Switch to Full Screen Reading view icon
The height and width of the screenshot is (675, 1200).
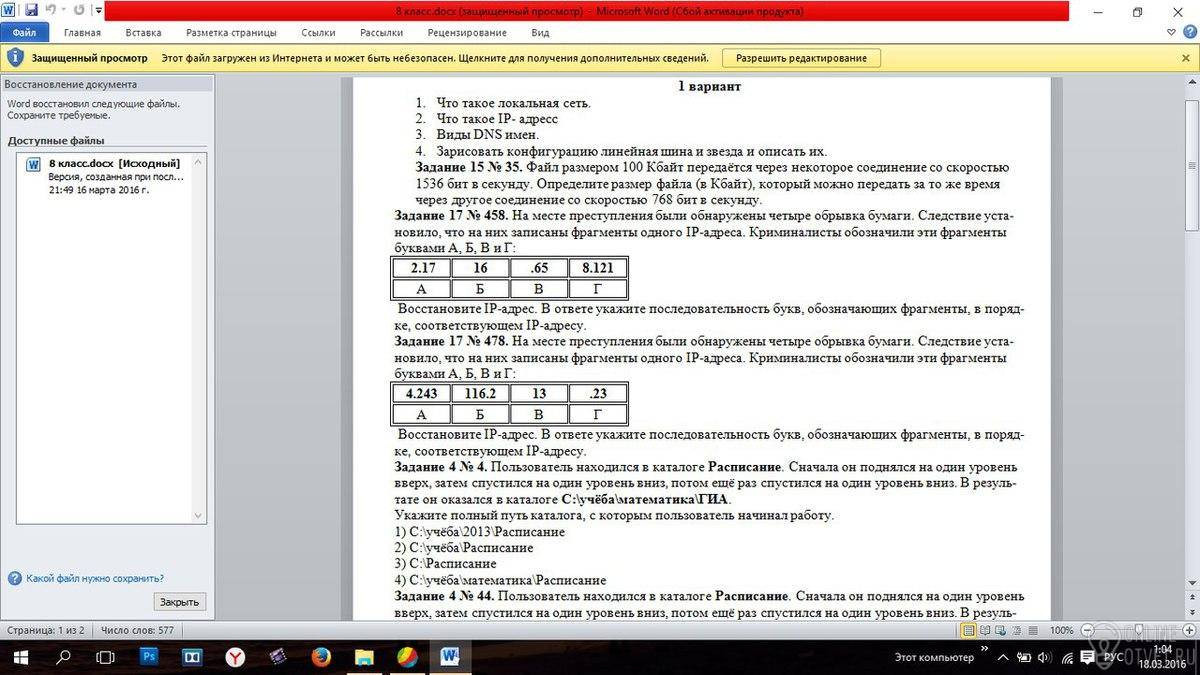985,630
